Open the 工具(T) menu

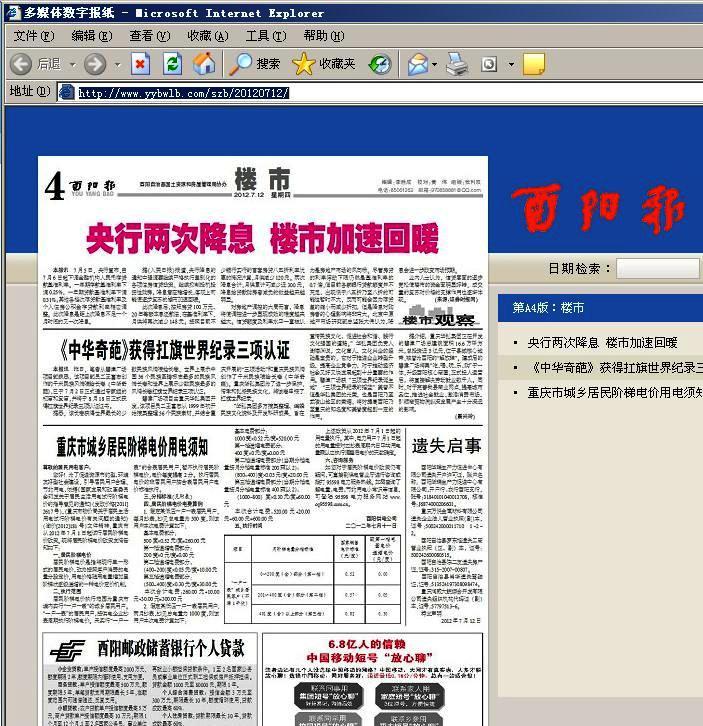265,35
